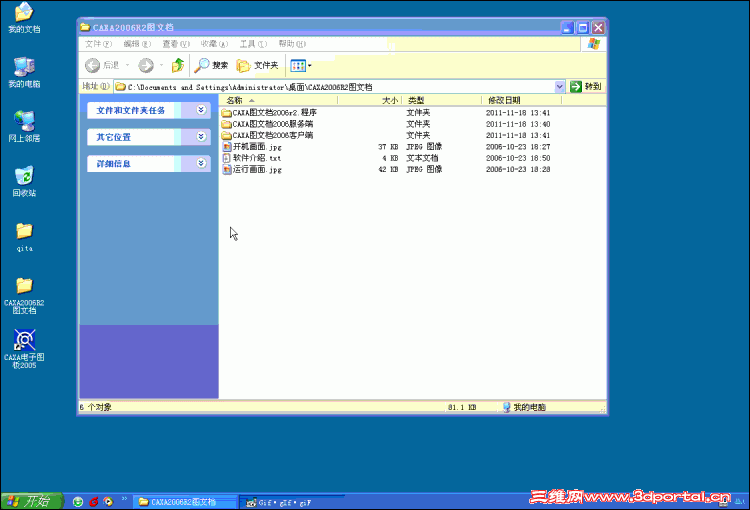Click the 42 KB size cell
This screenshot has width=750, height=510.
point(388,169)
